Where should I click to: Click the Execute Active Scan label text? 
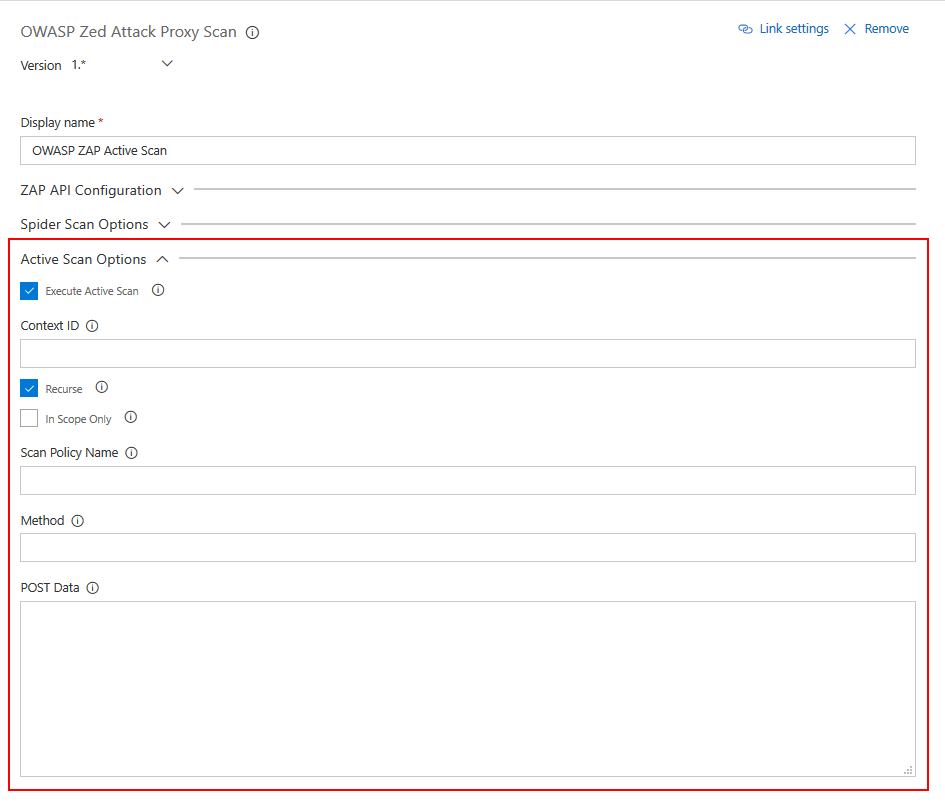[x=92, y=291]
